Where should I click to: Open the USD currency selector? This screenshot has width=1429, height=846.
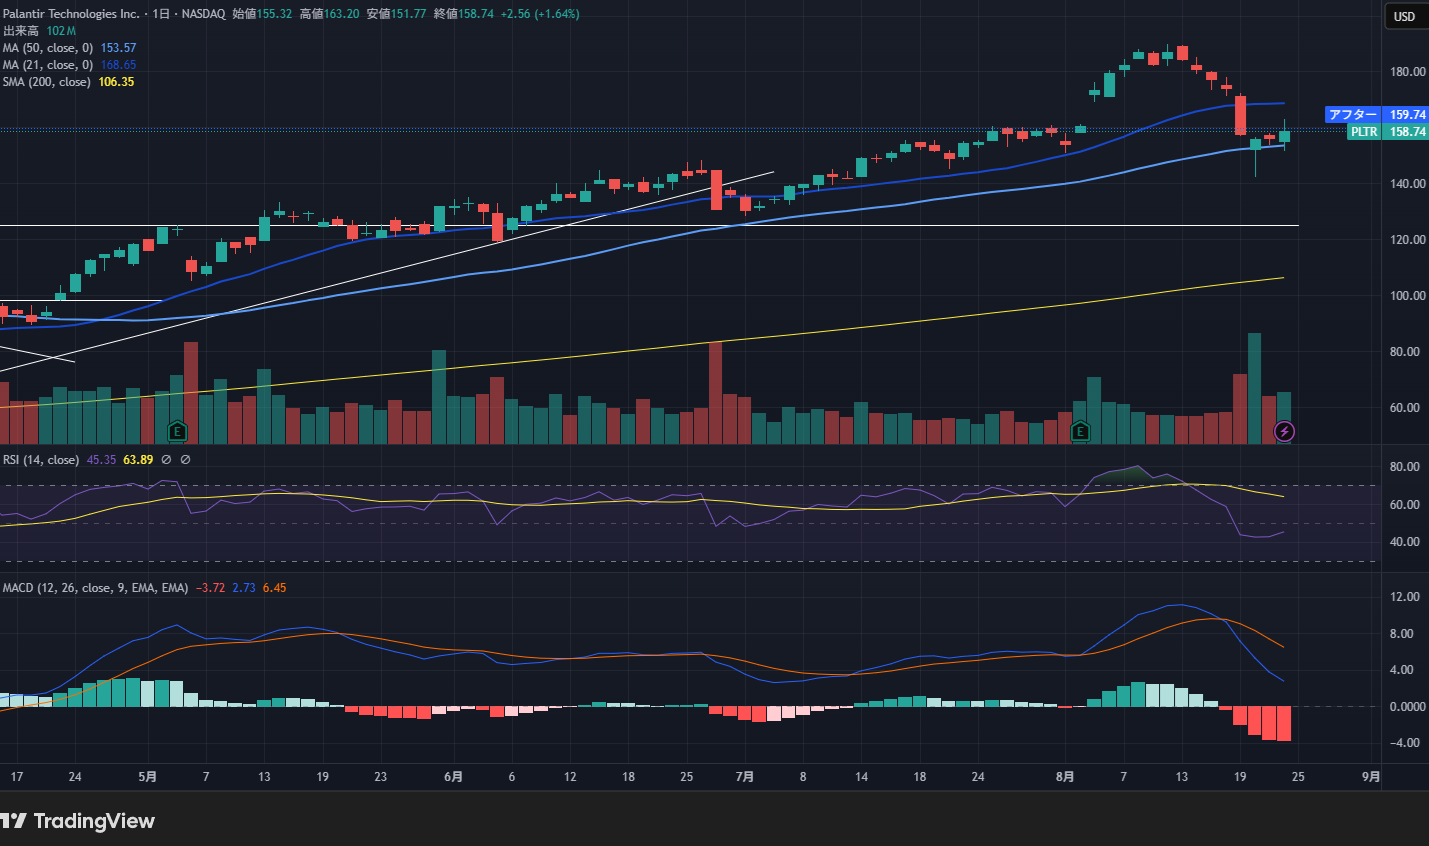[x=1405, y=16]
